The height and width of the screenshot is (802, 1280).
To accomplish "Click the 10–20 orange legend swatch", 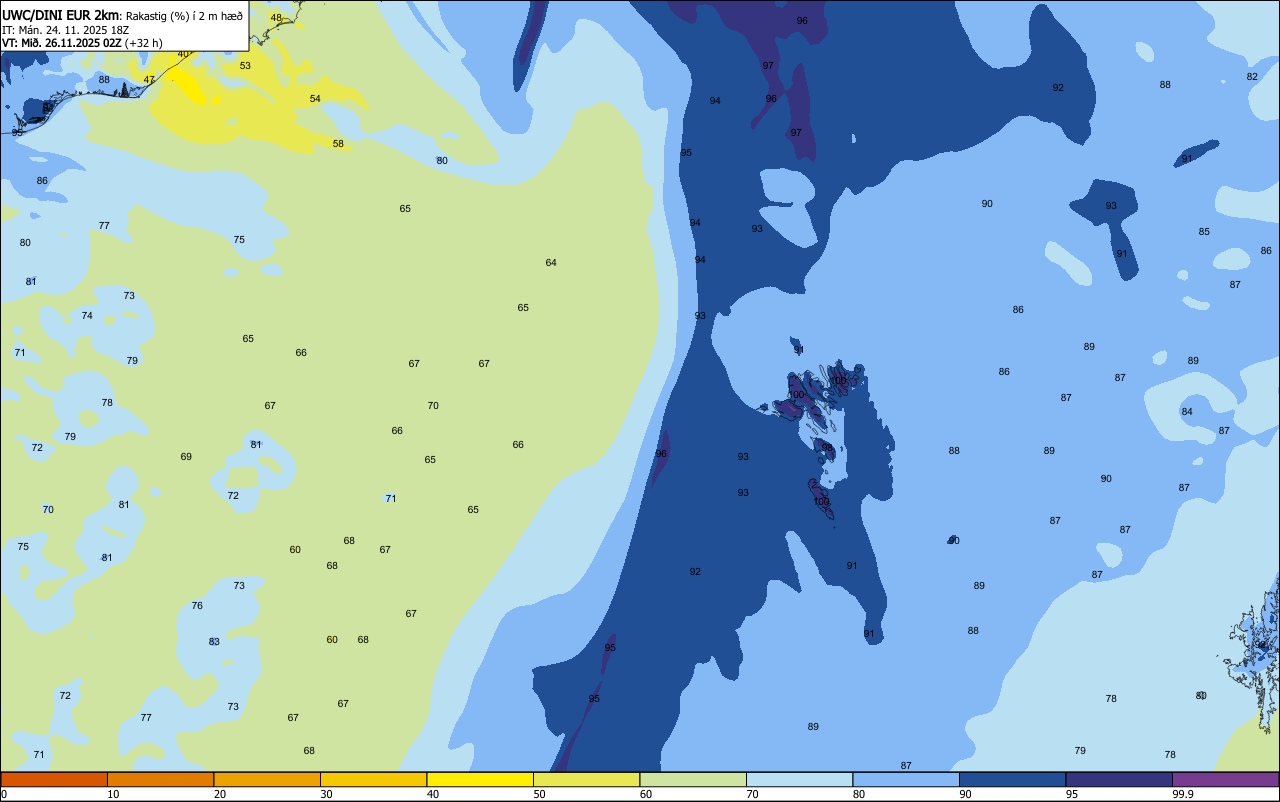I will coord(160,779).
